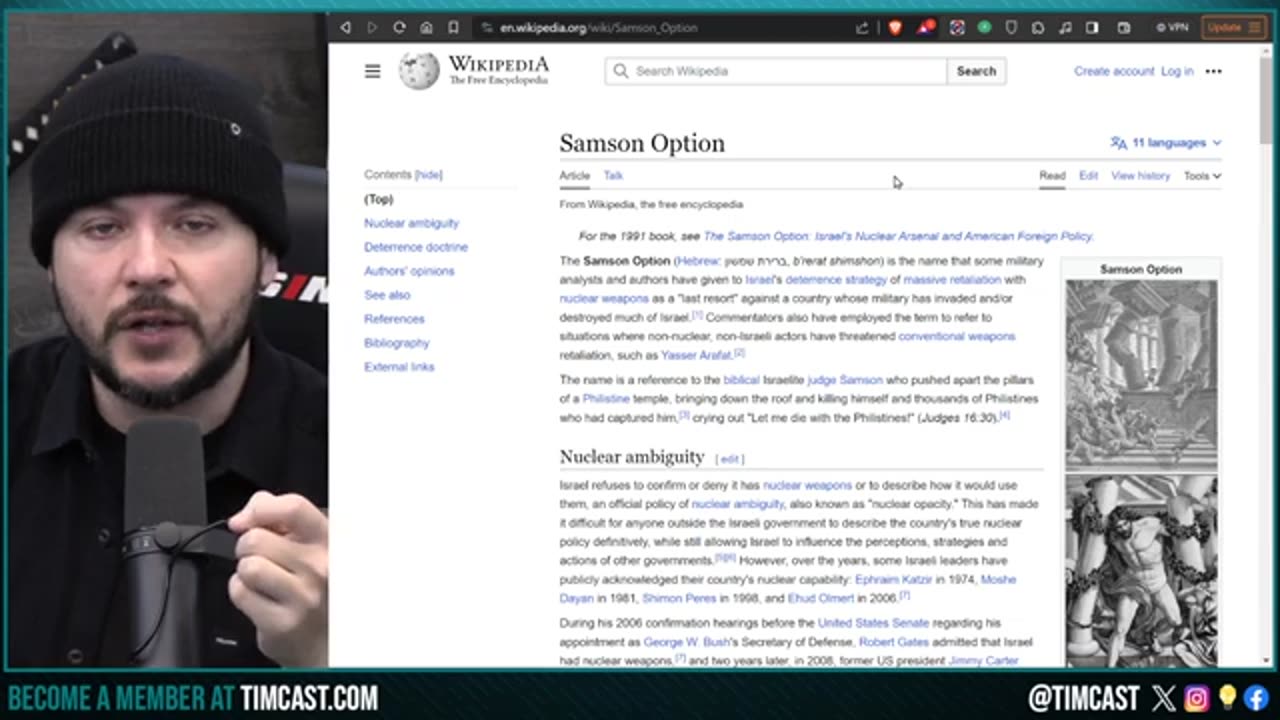Image resolution: width=1280 pixels, height=720 pixels.
Task: Jump to External links in contents
Action: click(x=399, y=367)
